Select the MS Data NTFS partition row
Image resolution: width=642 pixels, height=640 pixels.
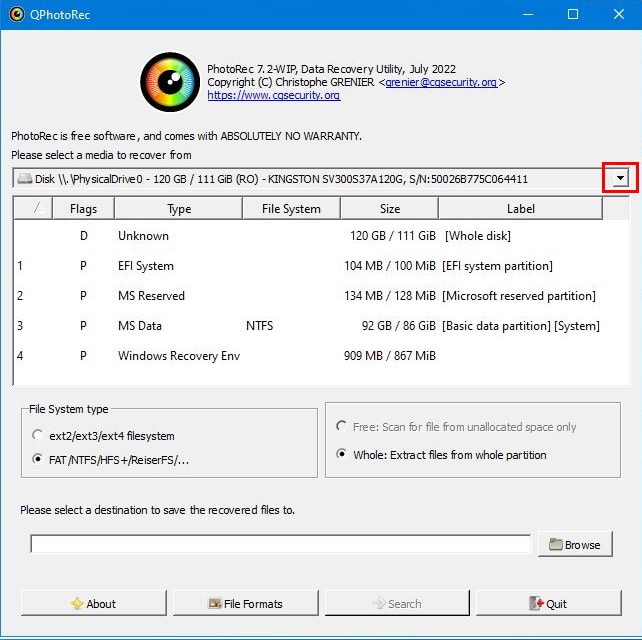pos(321,326)
